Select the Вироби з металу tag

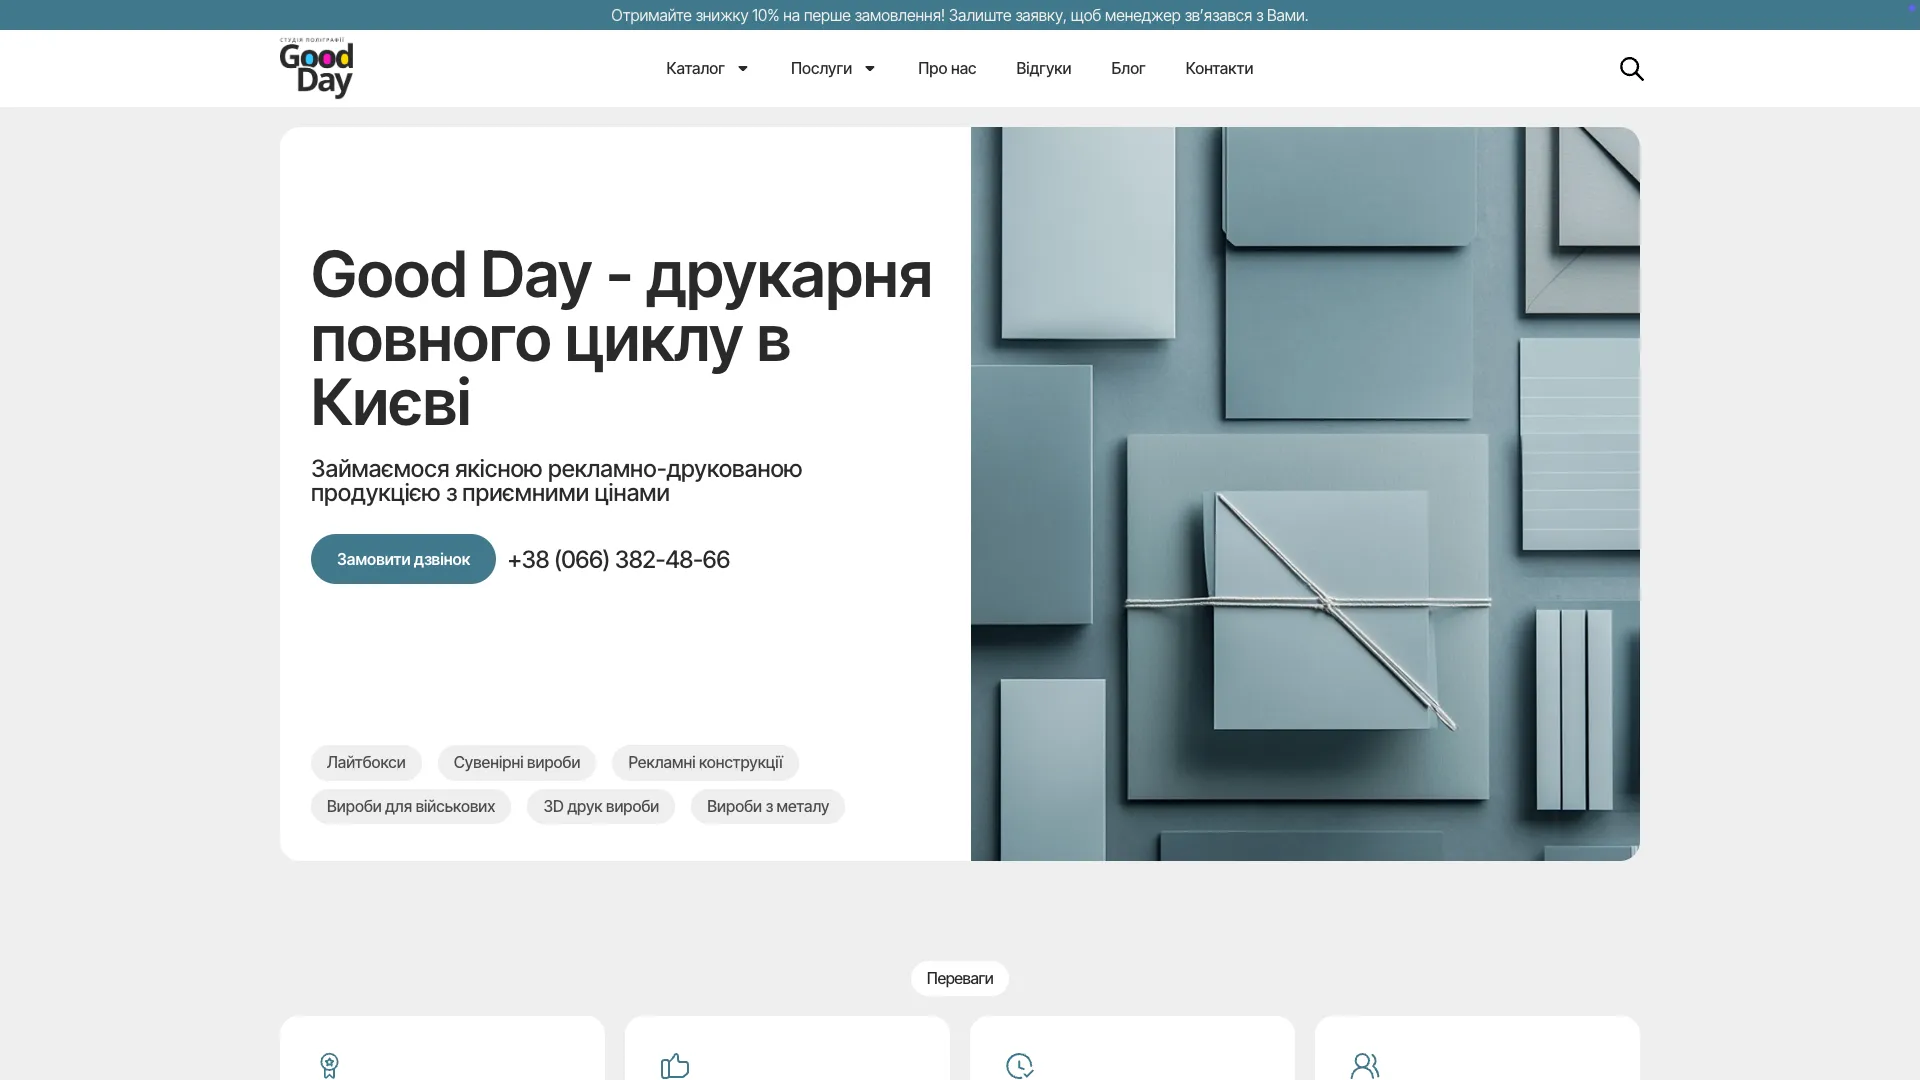pos(767,806)
